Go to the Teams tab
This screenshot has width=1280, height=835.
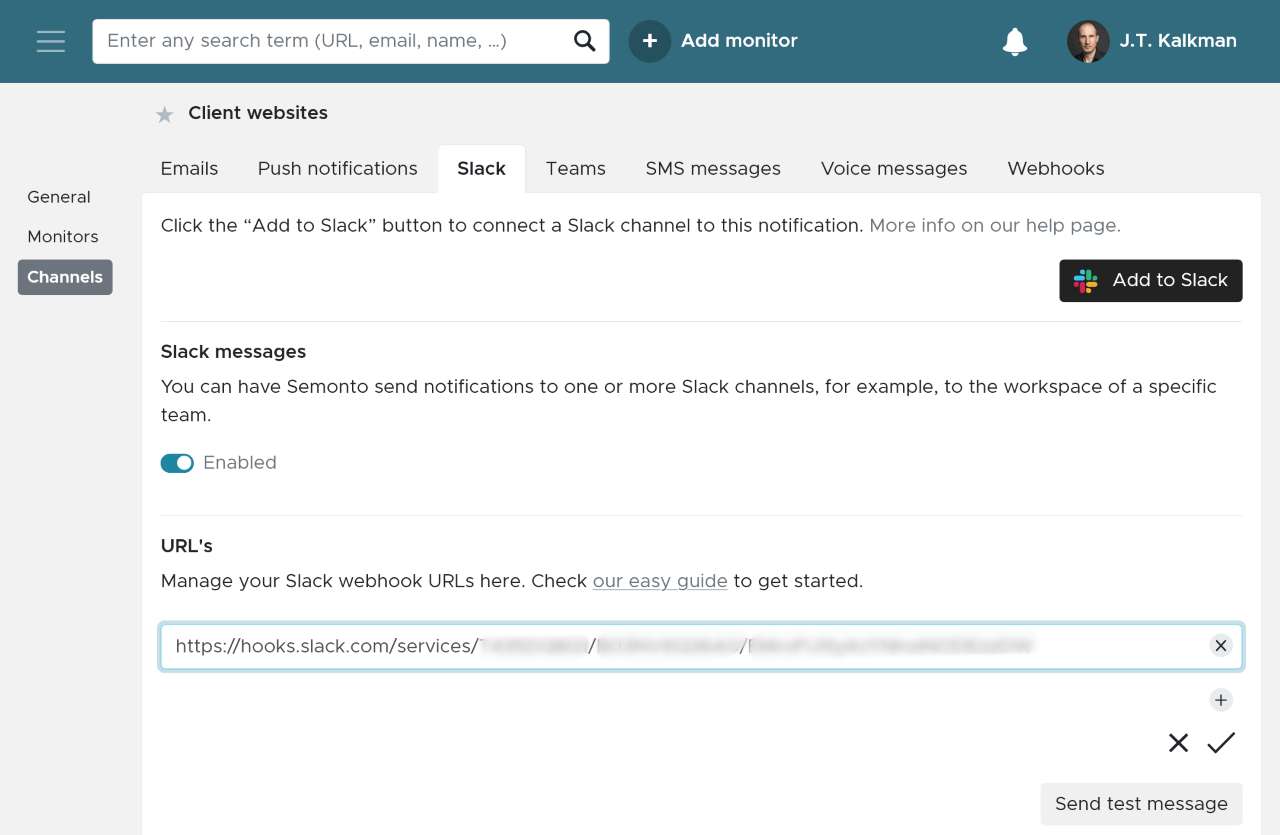pyautogui.click(x=576, y=169)
